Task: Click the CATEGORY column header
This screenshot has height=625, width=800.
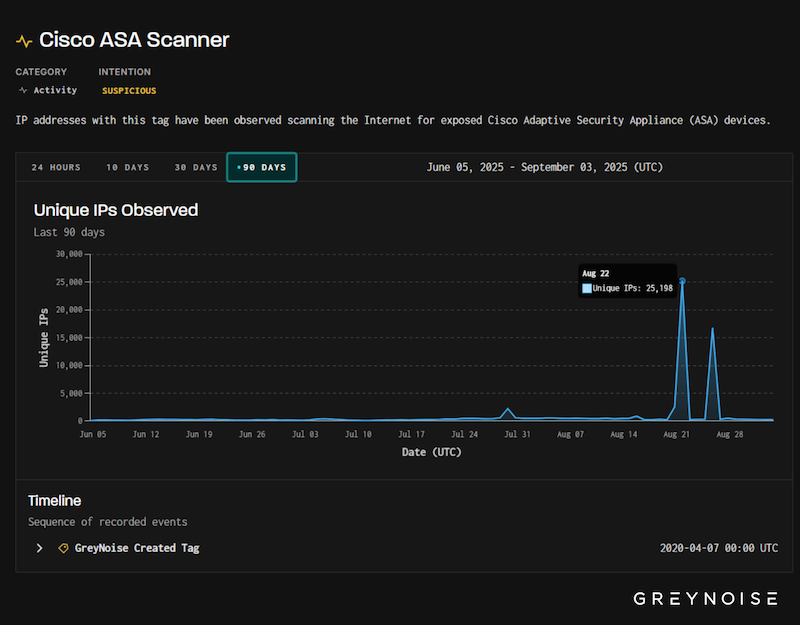Action: [x=41, y=72]
